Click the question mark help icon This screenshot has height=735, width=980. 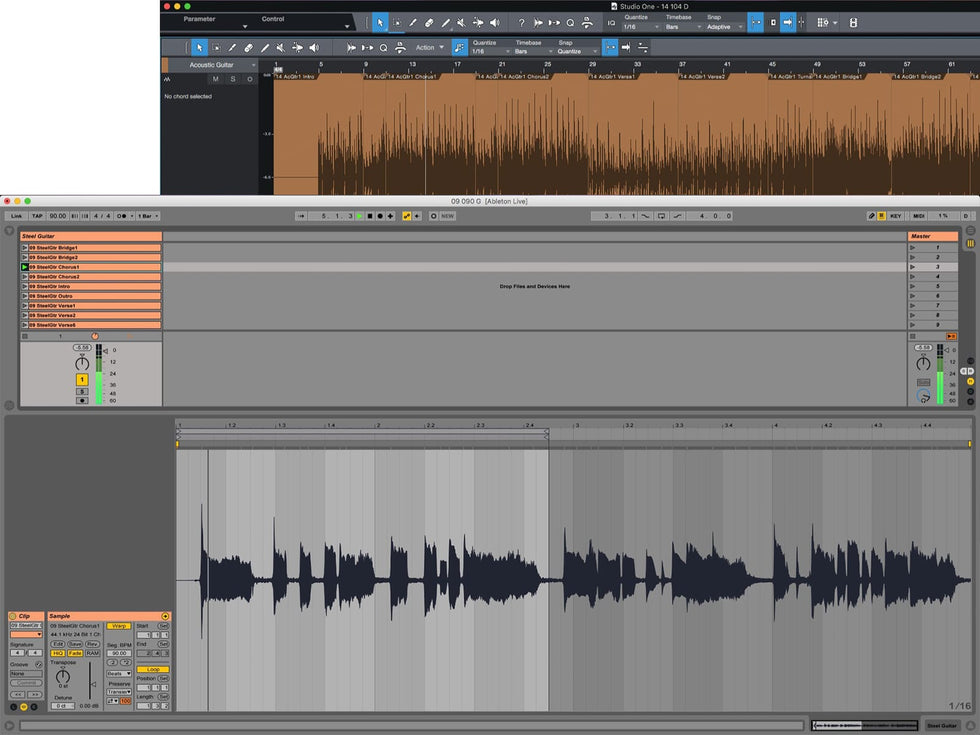[521, 22]
